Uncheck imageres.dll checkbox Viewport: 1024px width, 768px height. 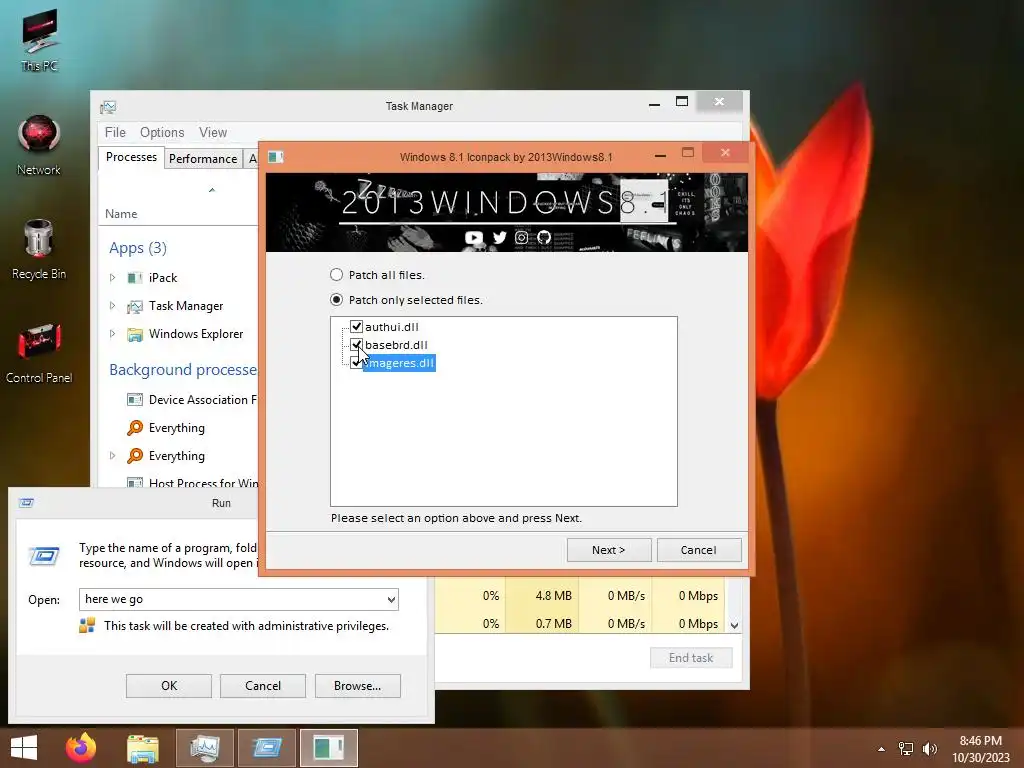(x=357, y=362)
